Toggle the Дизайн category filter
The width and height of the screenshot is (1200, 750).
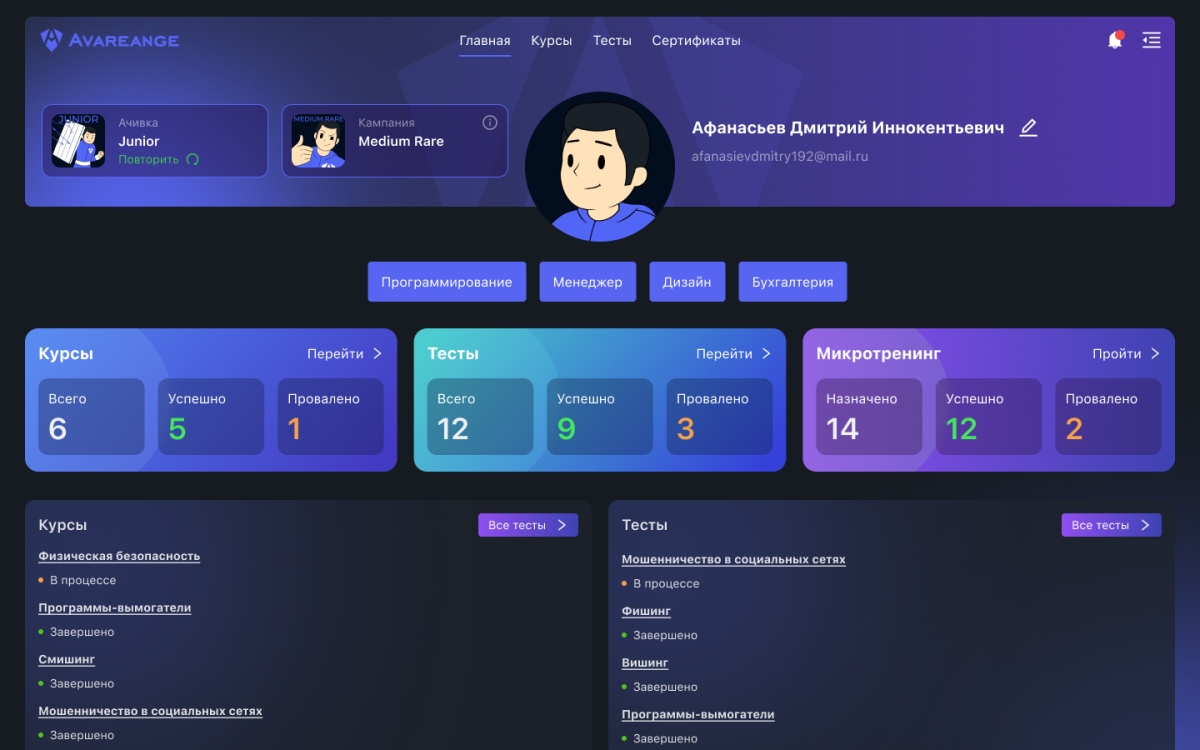(x=687, y=281)
